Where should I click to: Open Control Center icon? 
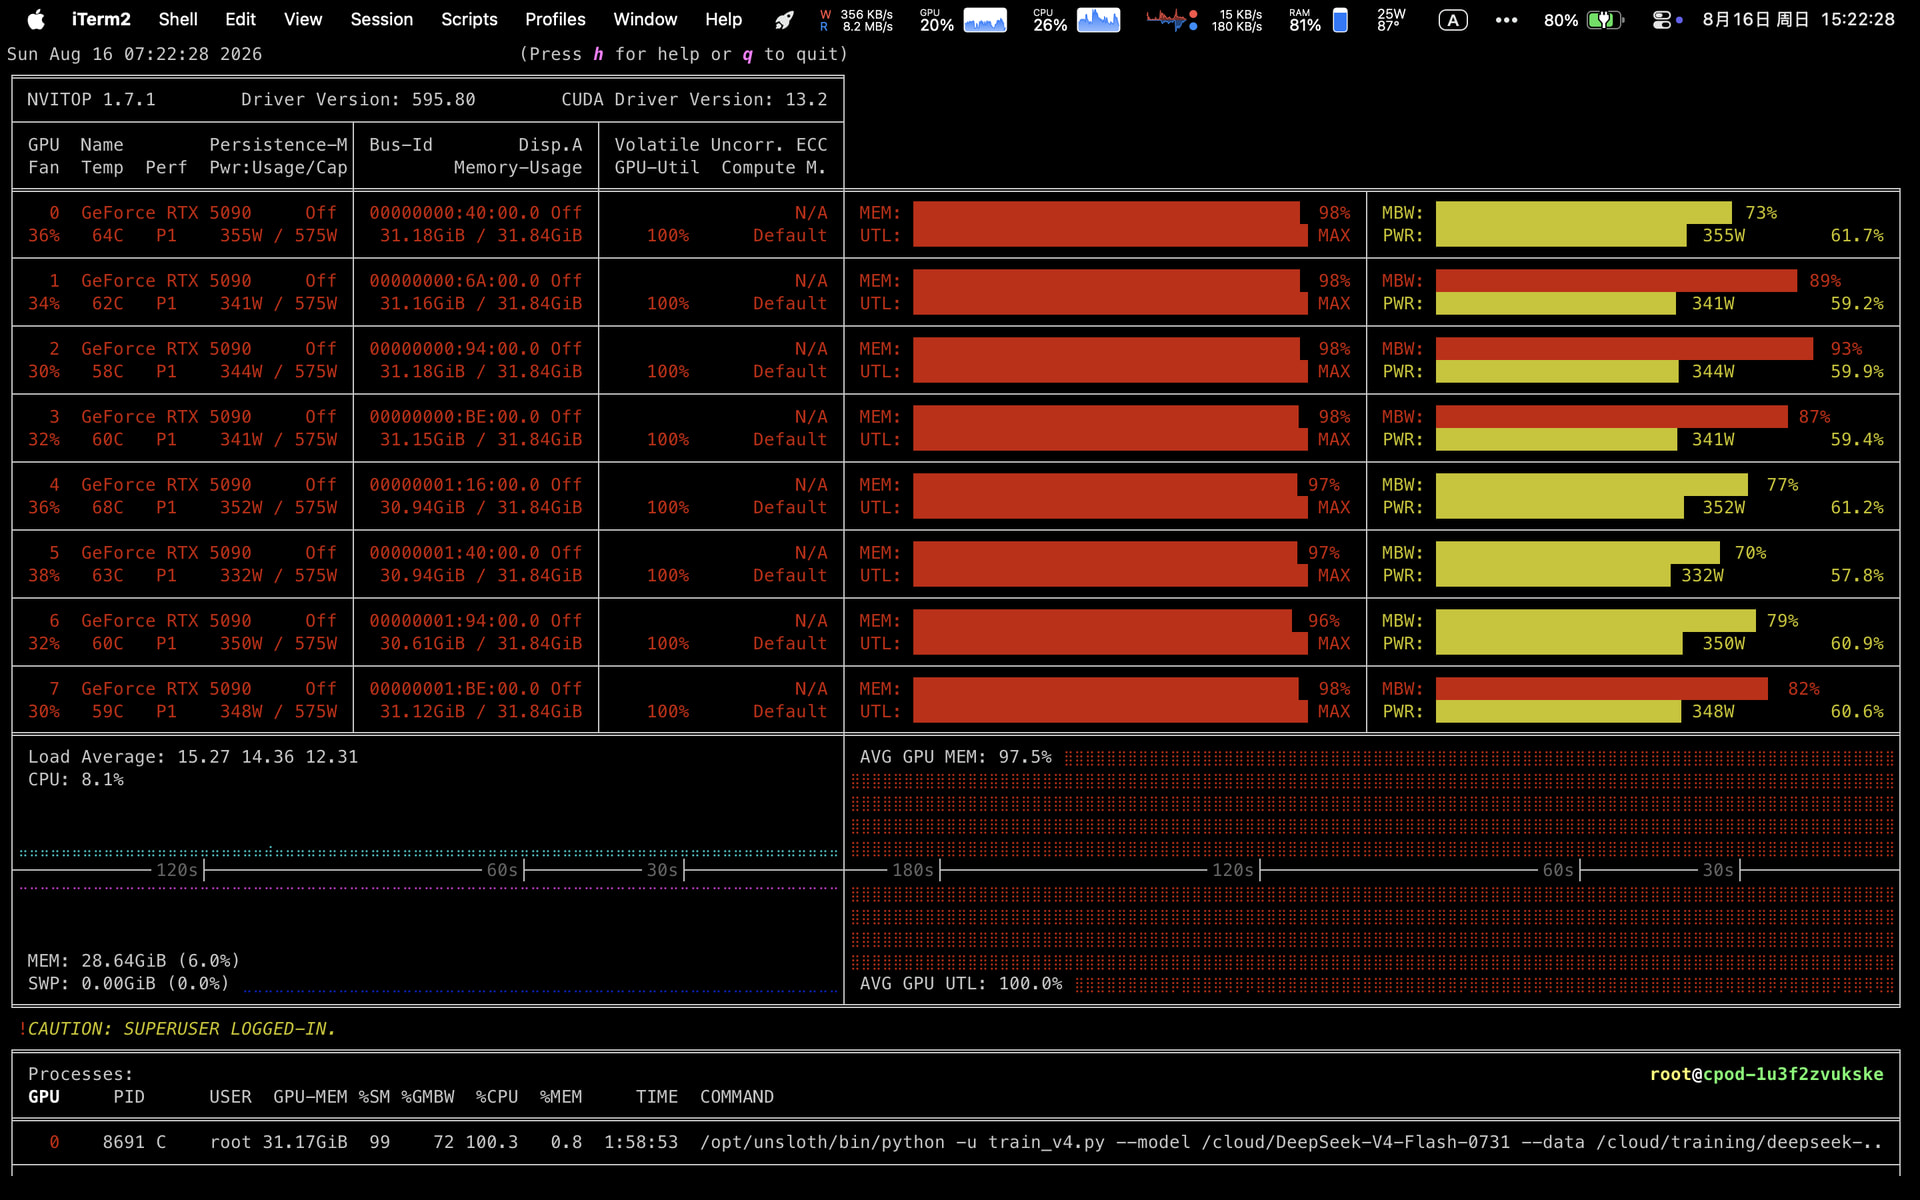click(x=1661, y=19)
